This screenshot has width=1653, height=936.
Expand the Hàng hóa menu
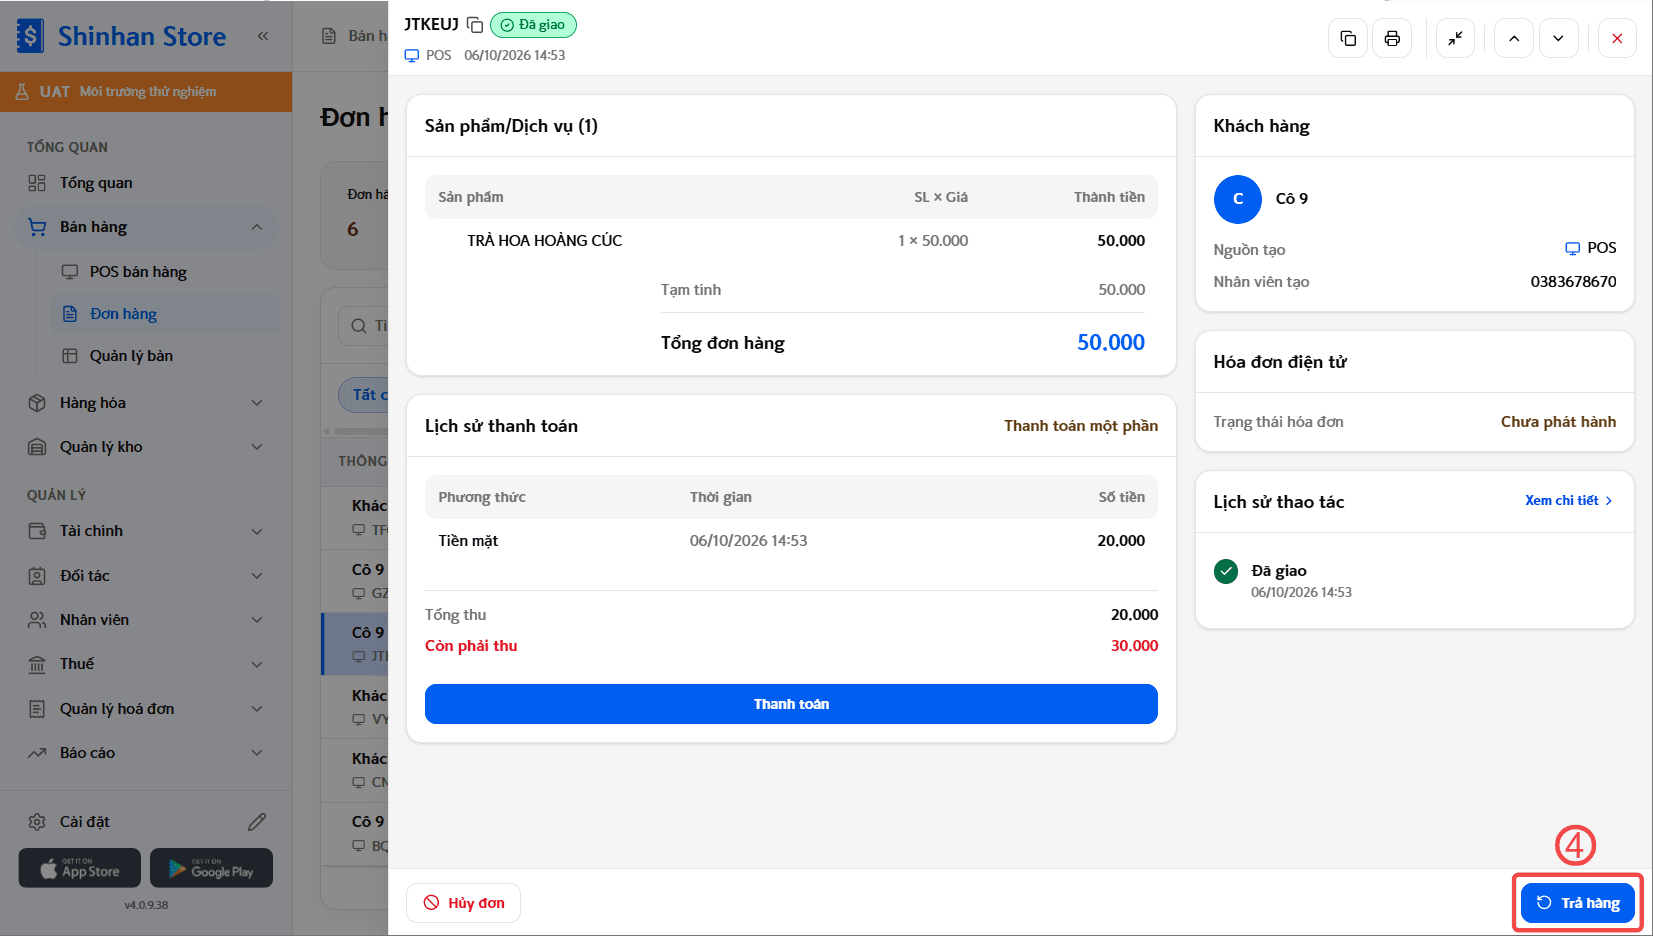[146, 403]
